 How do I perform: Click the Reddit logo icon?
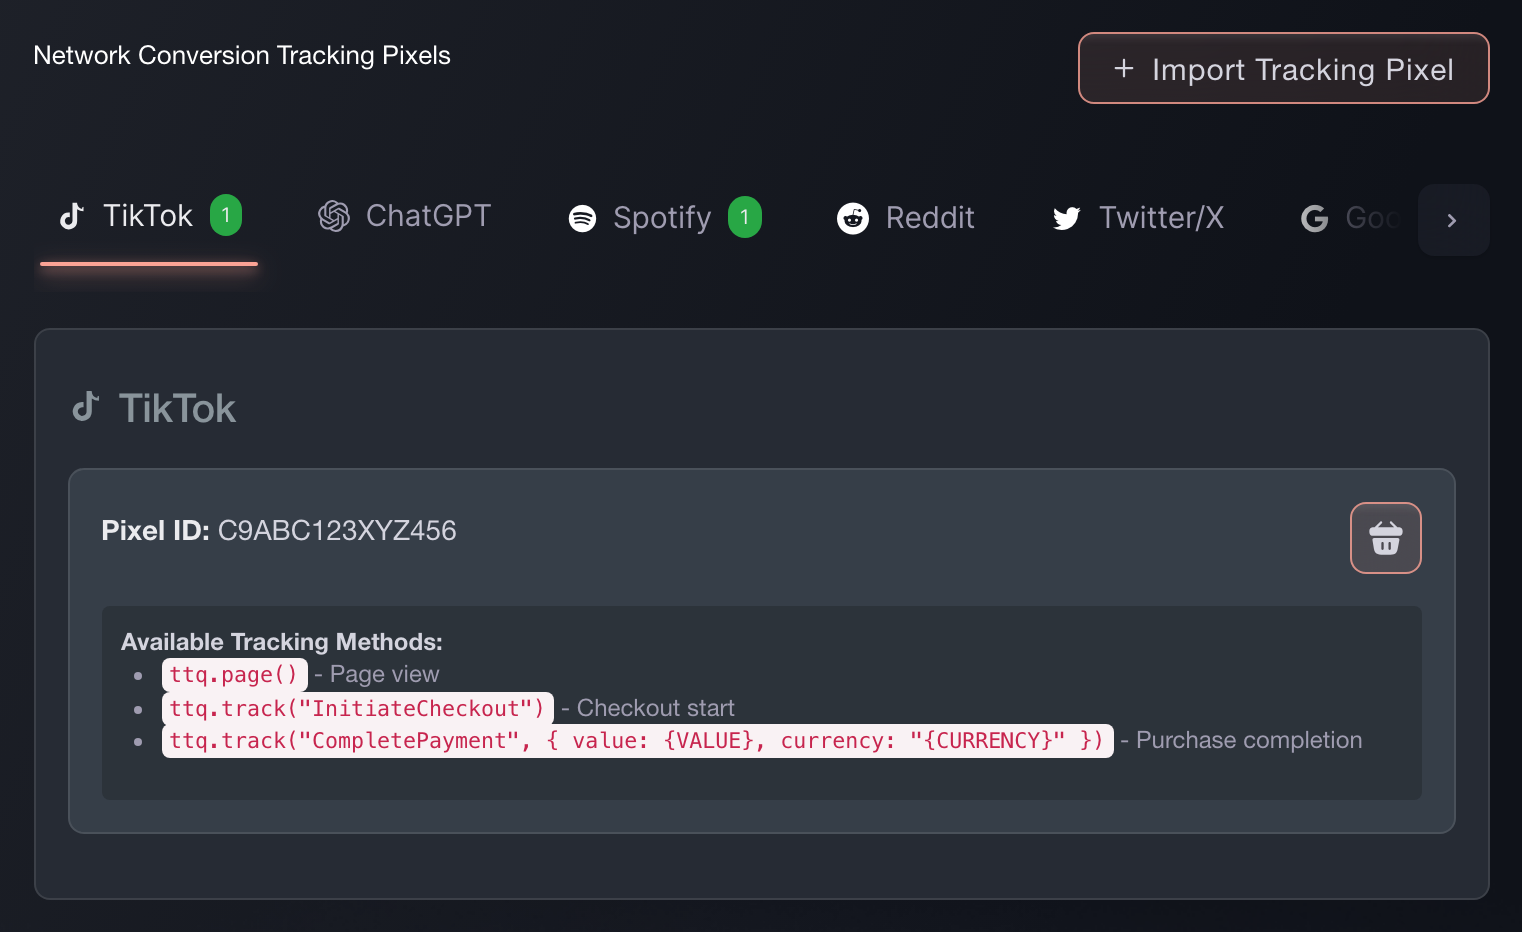point(853,218)
